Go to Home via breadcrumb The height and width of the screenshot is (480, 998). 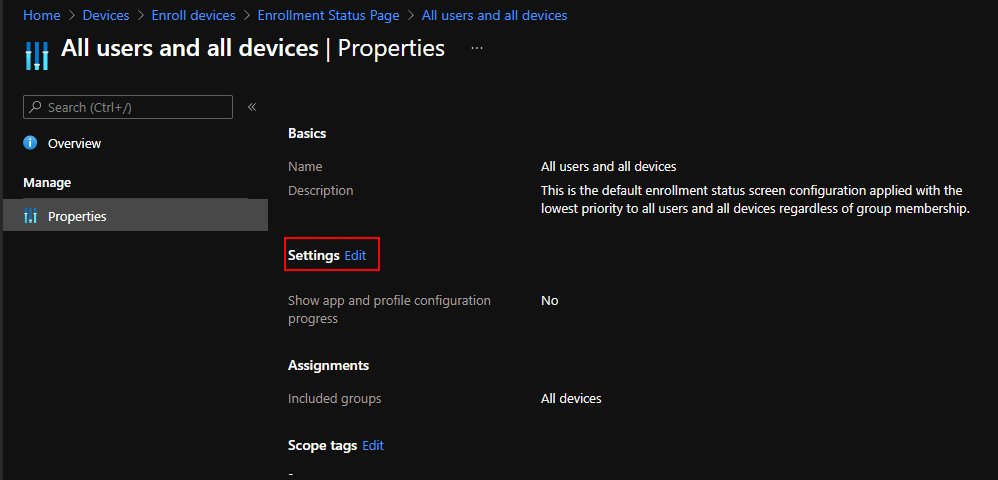point(41,16)
